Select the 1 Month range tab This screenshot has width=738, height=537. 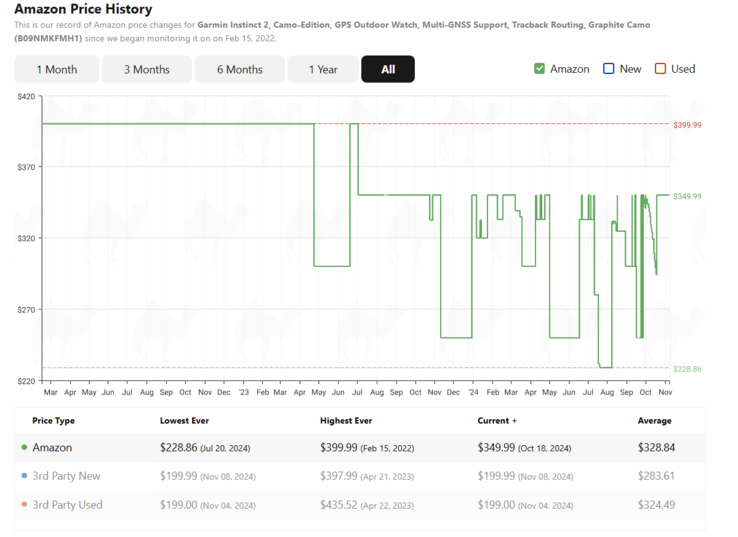(56, 69)
